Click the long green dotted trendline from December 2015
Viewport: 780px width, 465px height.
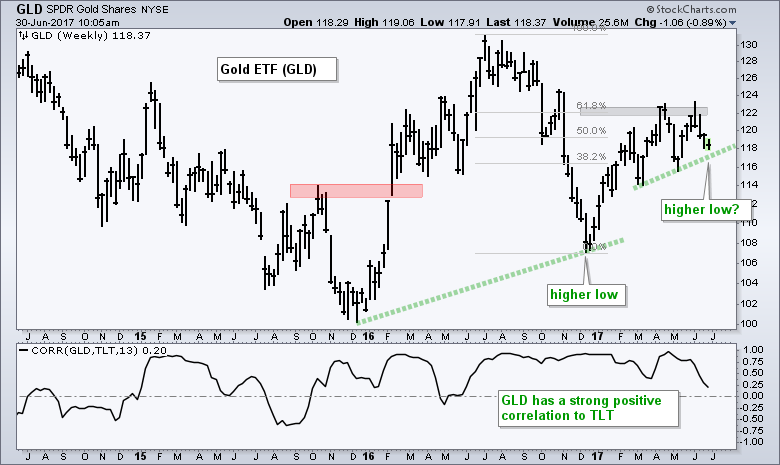point(490,281)
